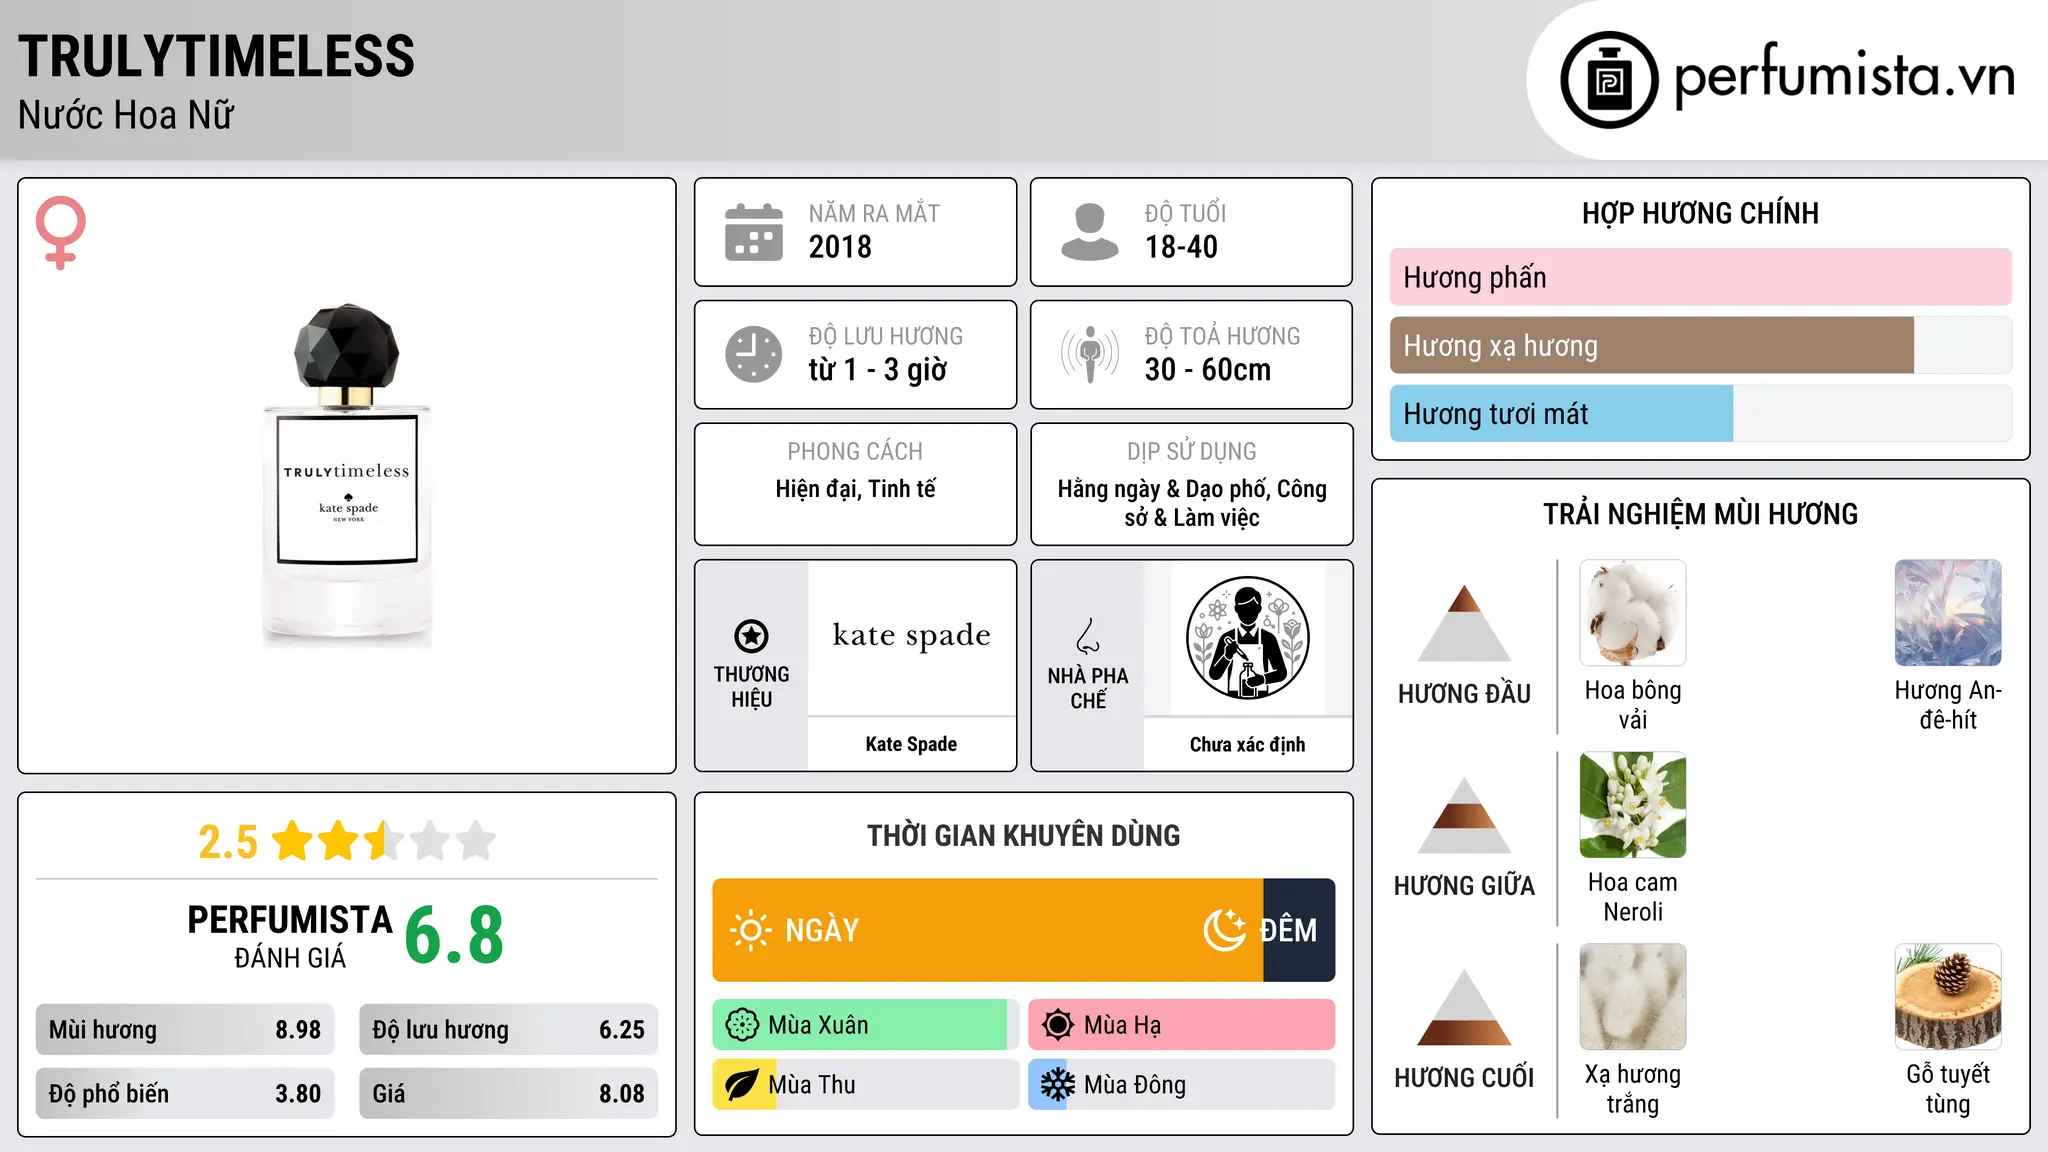The image size is (2048, 1152).
Task: Click the age range value 18-40
Action: [1181, 247]
